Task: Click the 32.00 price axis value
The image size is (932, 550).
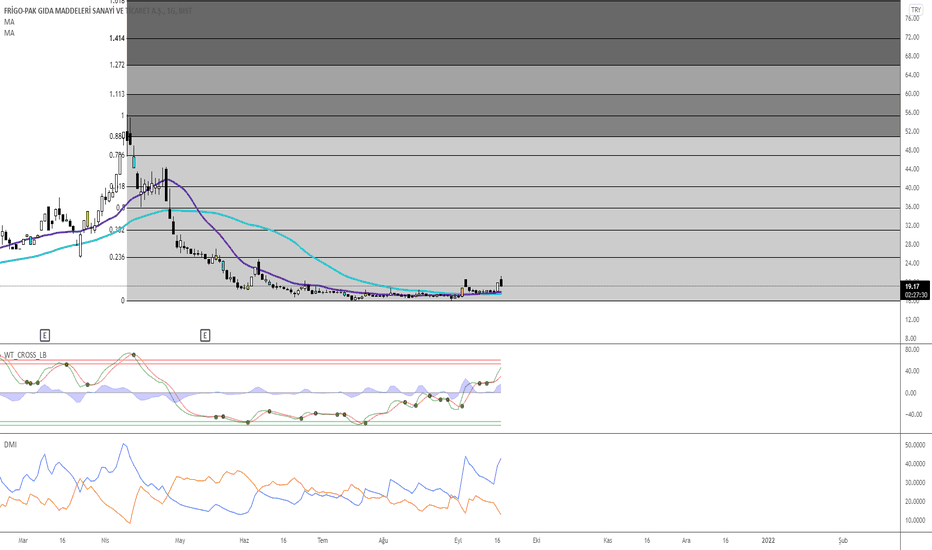Action: pyautogui.click(x=912, y=226)
